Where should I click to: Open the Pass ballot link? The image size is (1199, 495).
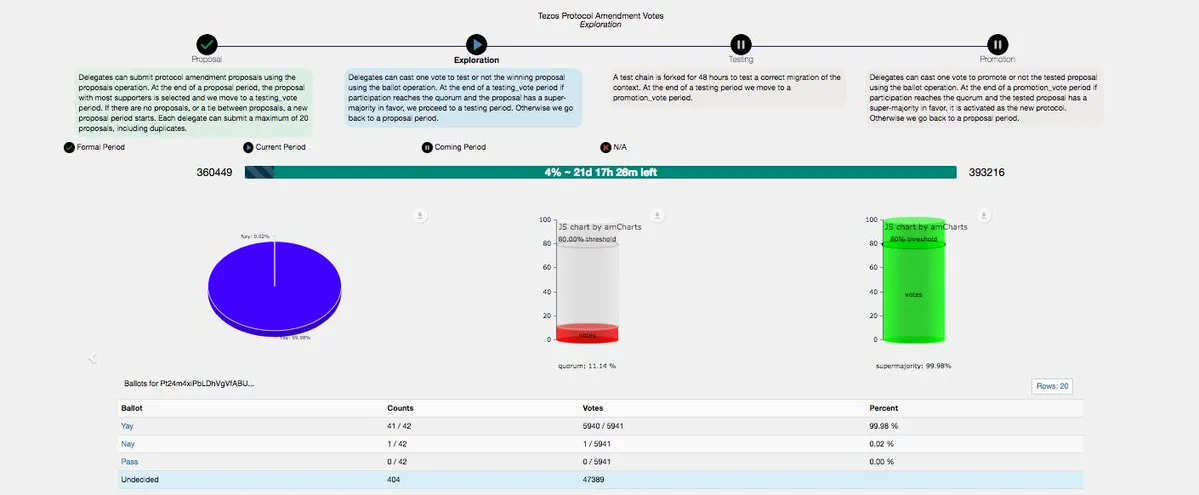(129, 461)
